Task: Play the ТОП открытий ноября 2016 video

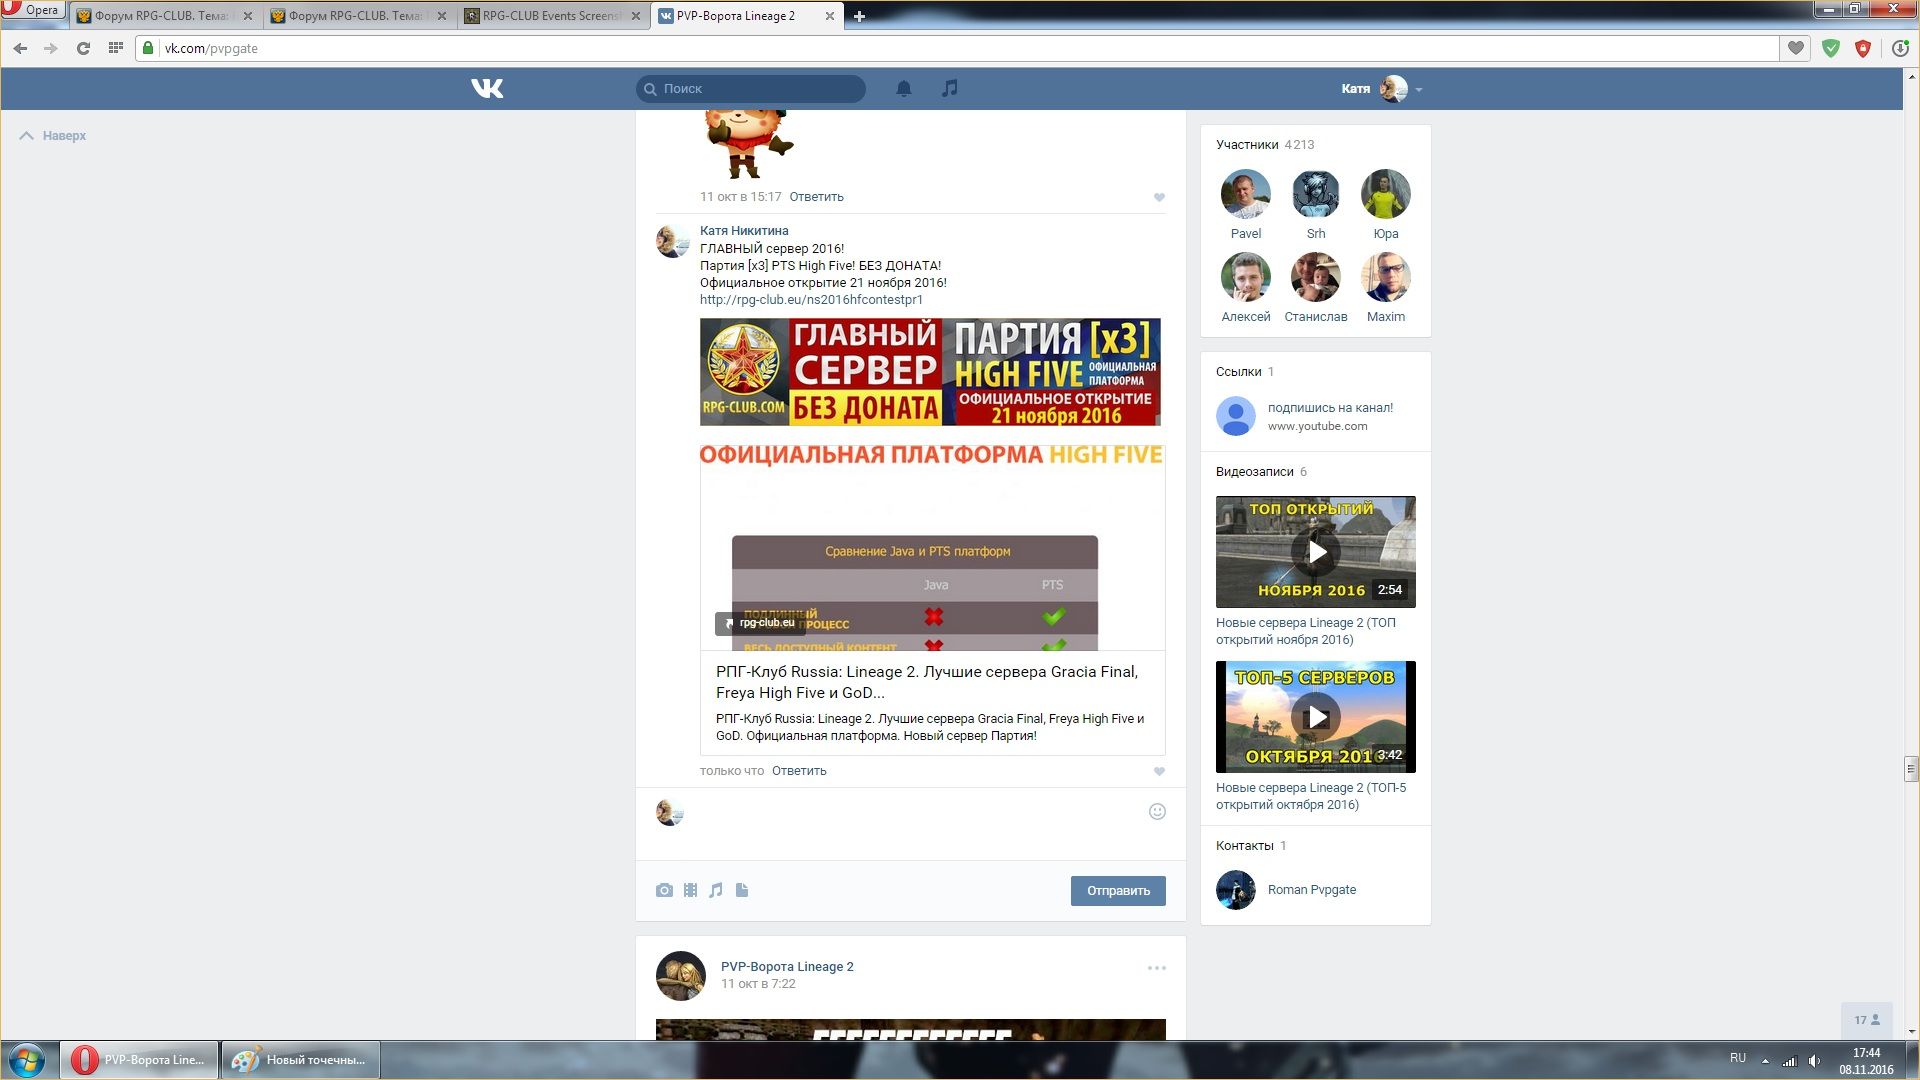Action: point(1315,552)
